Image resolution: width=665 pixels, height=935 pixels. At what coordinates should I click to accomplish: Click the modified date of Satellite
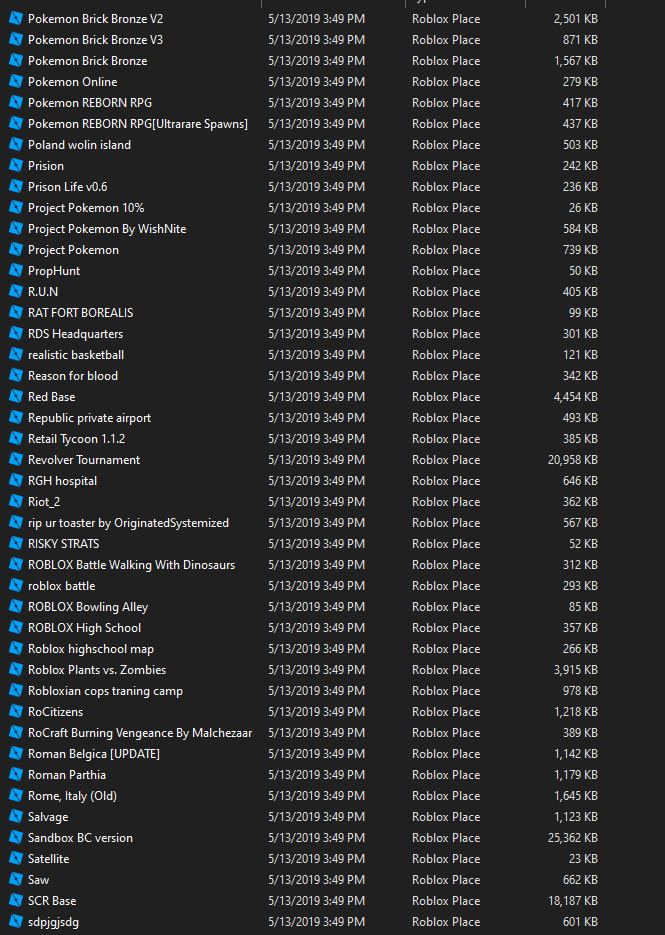coord(317,859)
